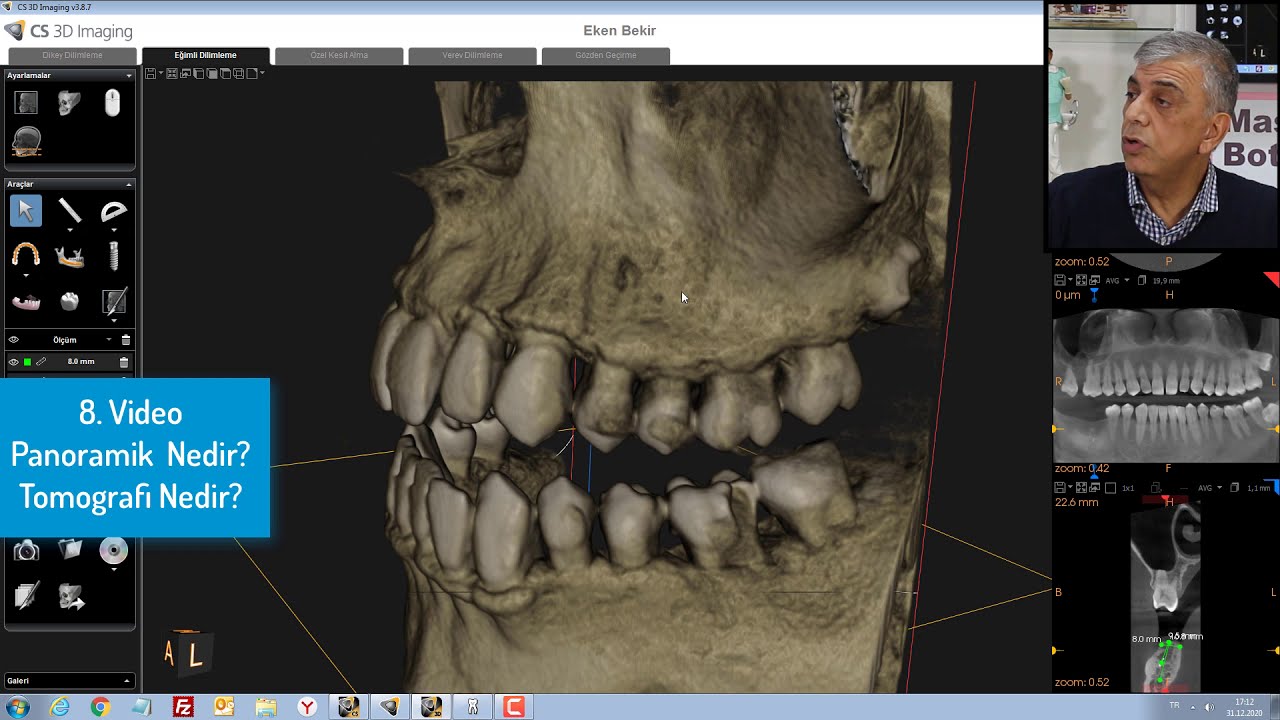
Task: Open FileZilla from taskbar
Action: [183, 707]
